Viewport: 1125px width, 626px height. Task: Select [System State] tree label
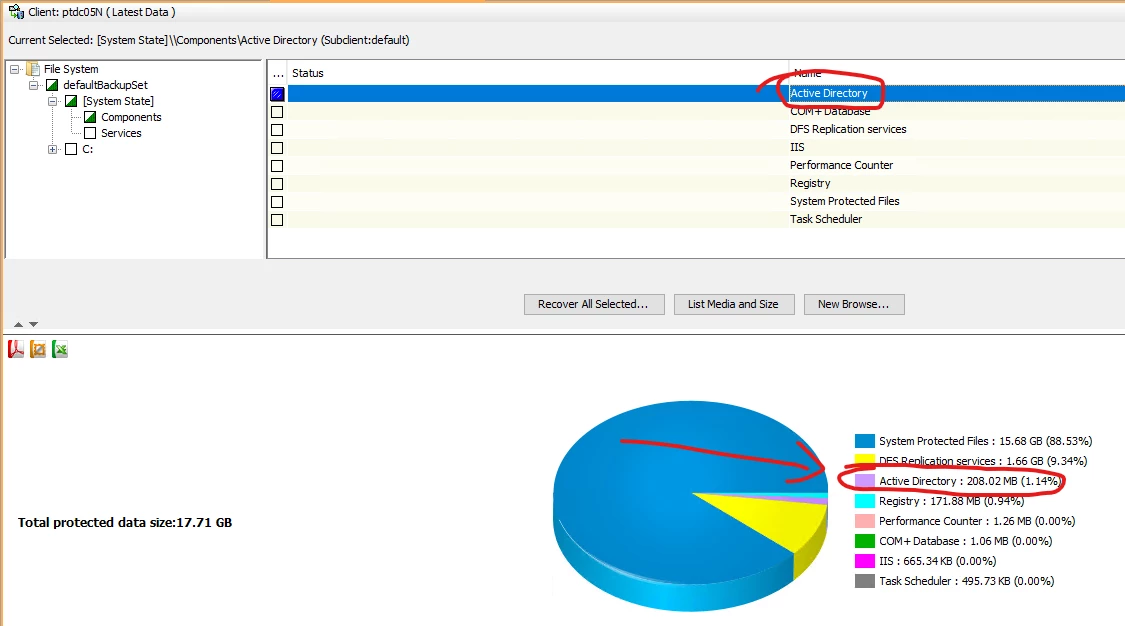[x=118, y=101]
